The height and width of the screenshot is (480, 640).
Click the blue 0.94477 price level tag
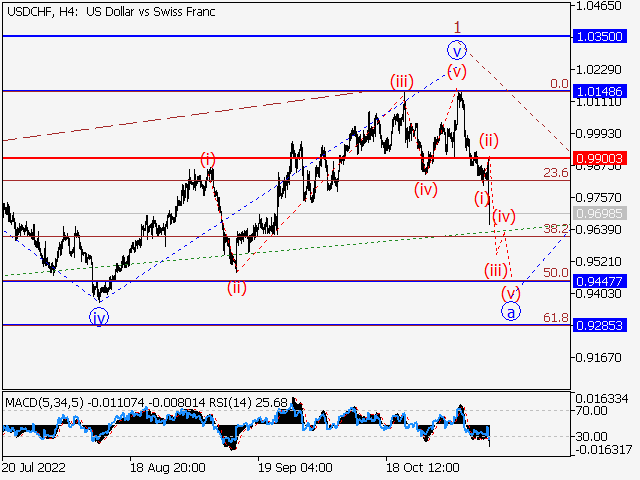[600, 281]
